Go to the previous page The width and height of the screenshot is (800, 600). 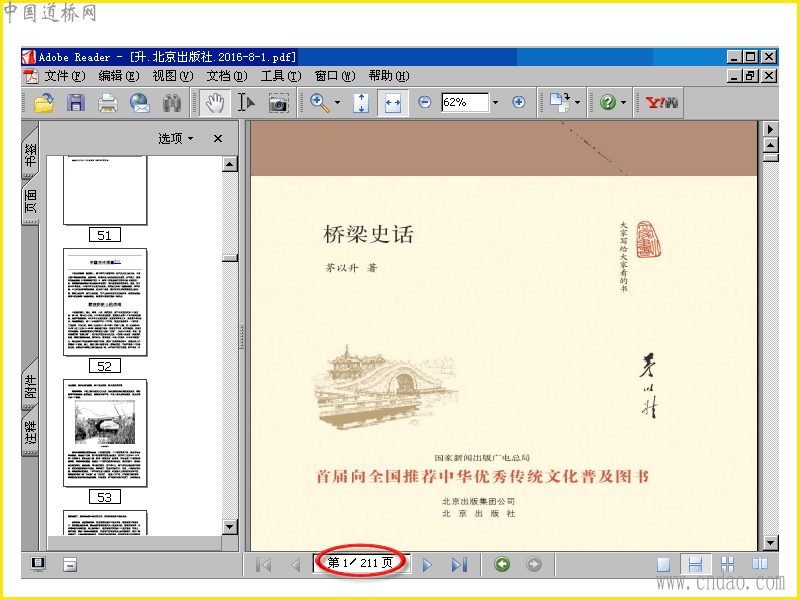click(295, 564)
